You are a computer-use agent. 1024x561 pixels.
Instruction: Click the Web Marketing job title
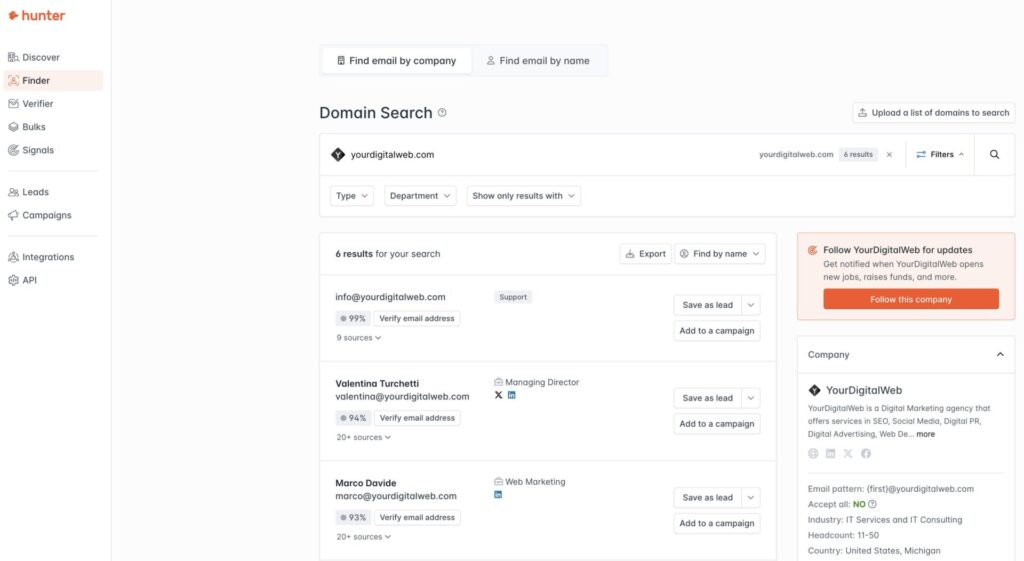coord(535,482)
